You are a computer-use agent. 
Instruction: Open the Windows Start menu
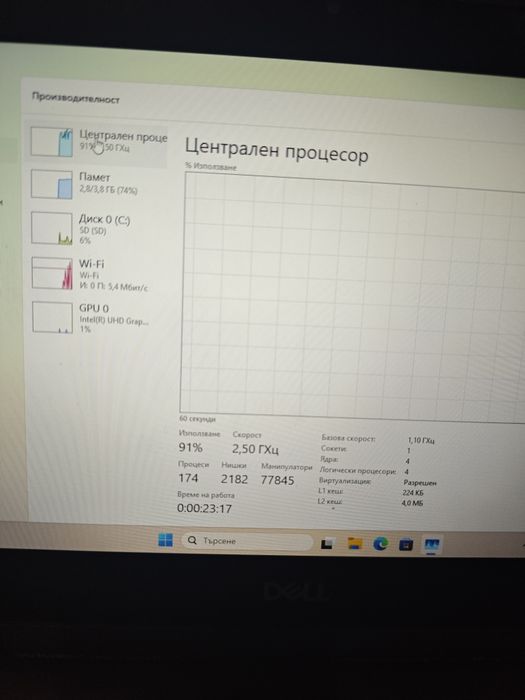click(x=166, y=540)
